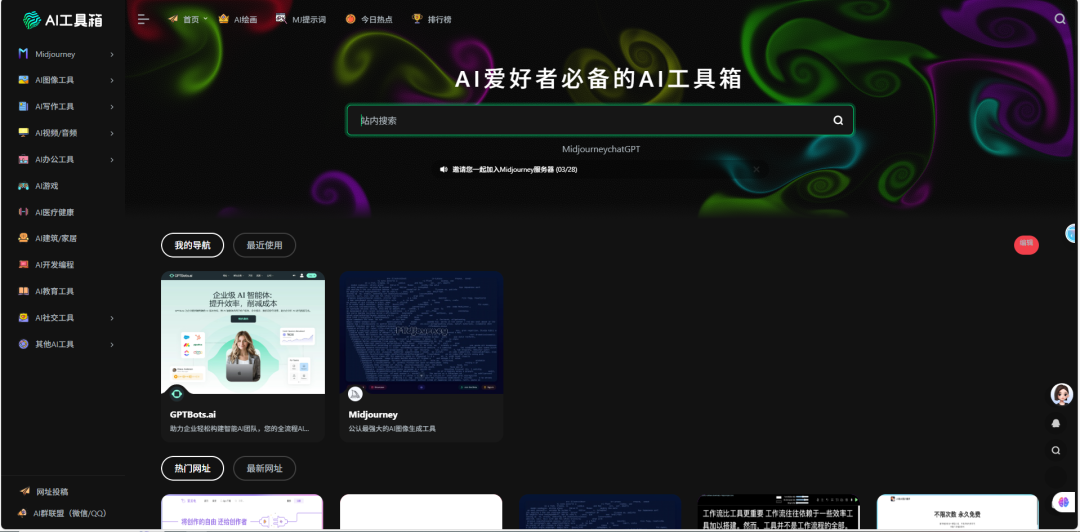Click the AI工具箱 logo

point(63,20)
